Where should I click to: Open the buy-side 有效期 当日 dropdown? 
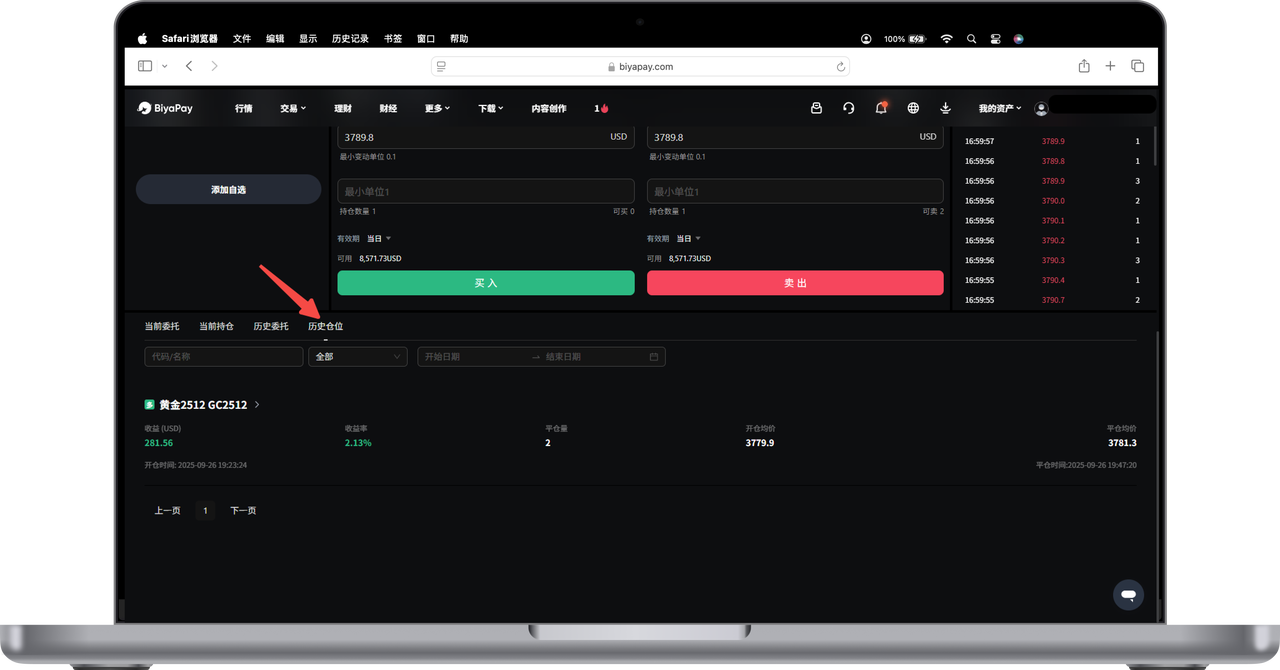[x=379, y=239]
